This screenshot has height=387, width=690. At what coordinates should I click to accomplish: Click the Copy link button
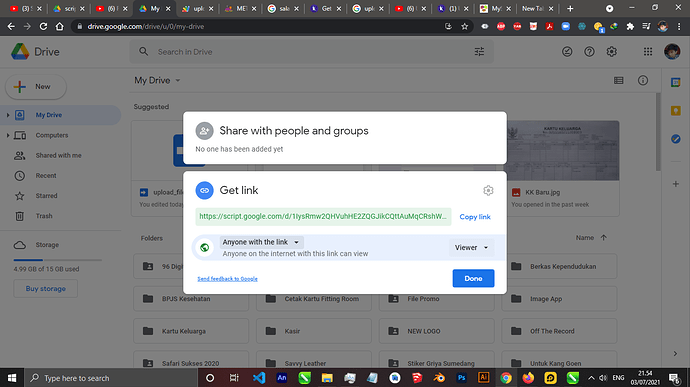475,217
